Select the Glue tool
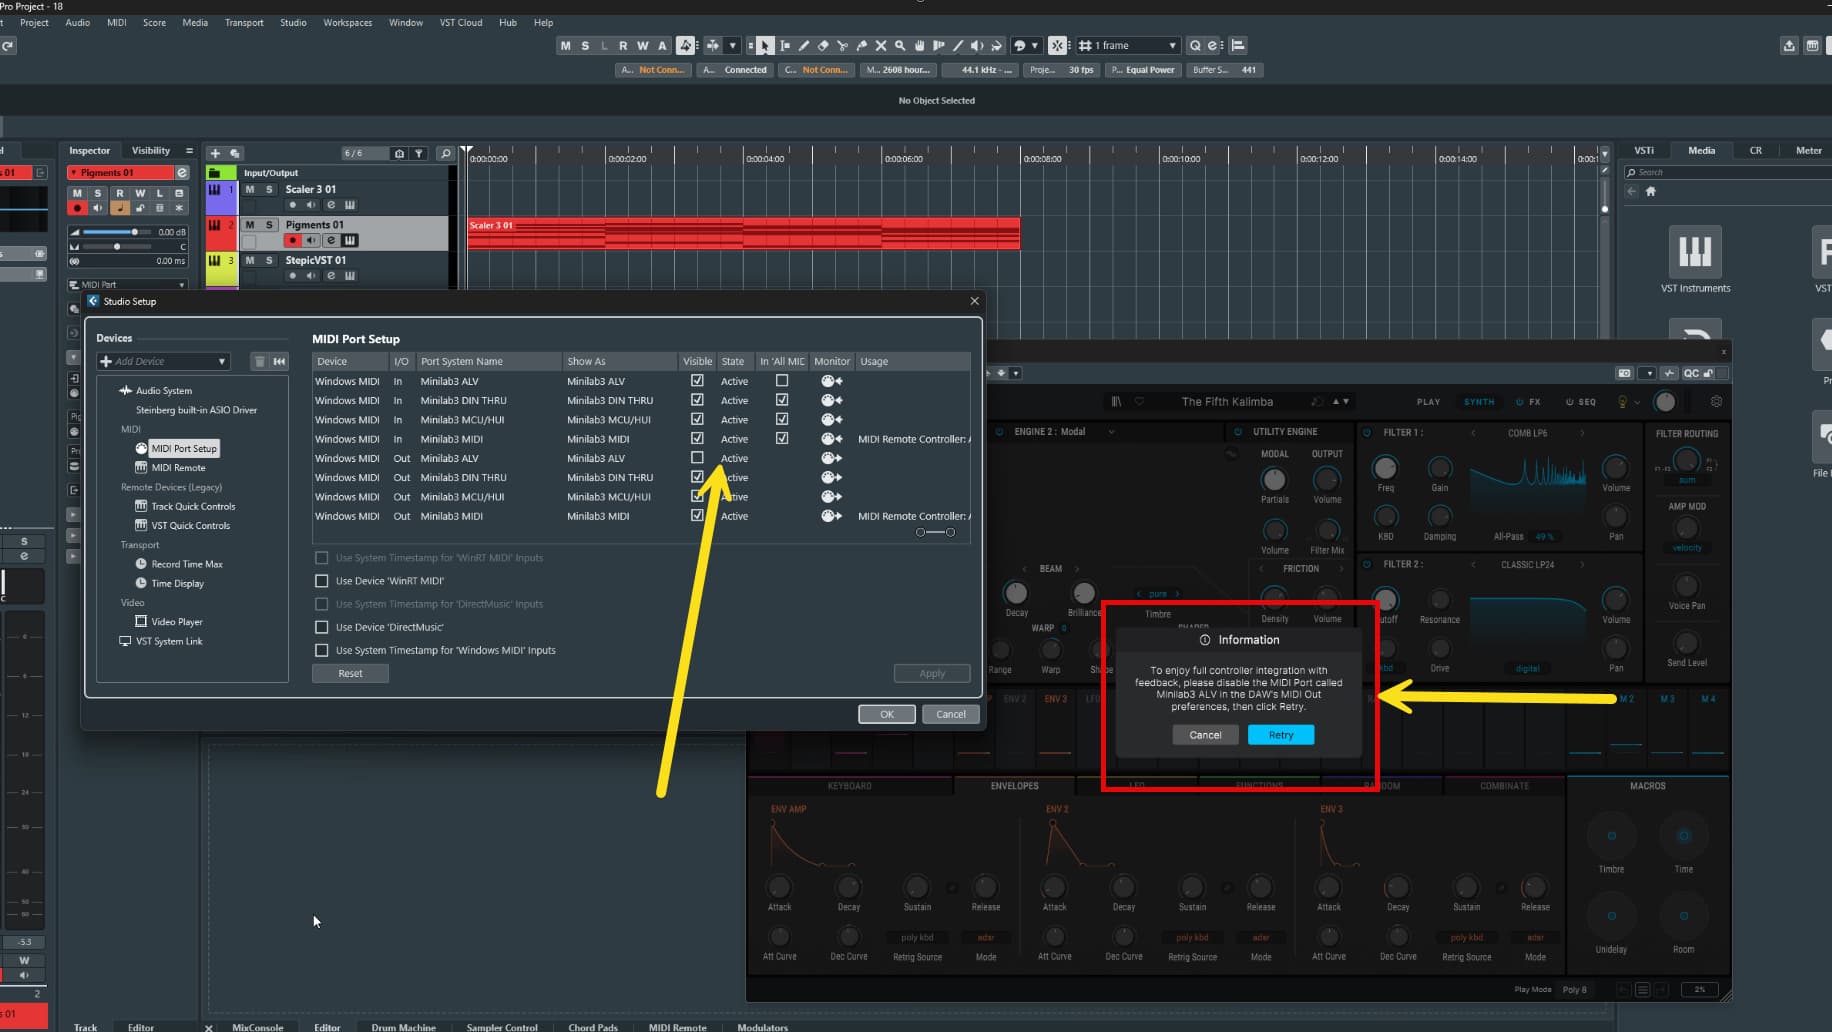 point(861,45)
